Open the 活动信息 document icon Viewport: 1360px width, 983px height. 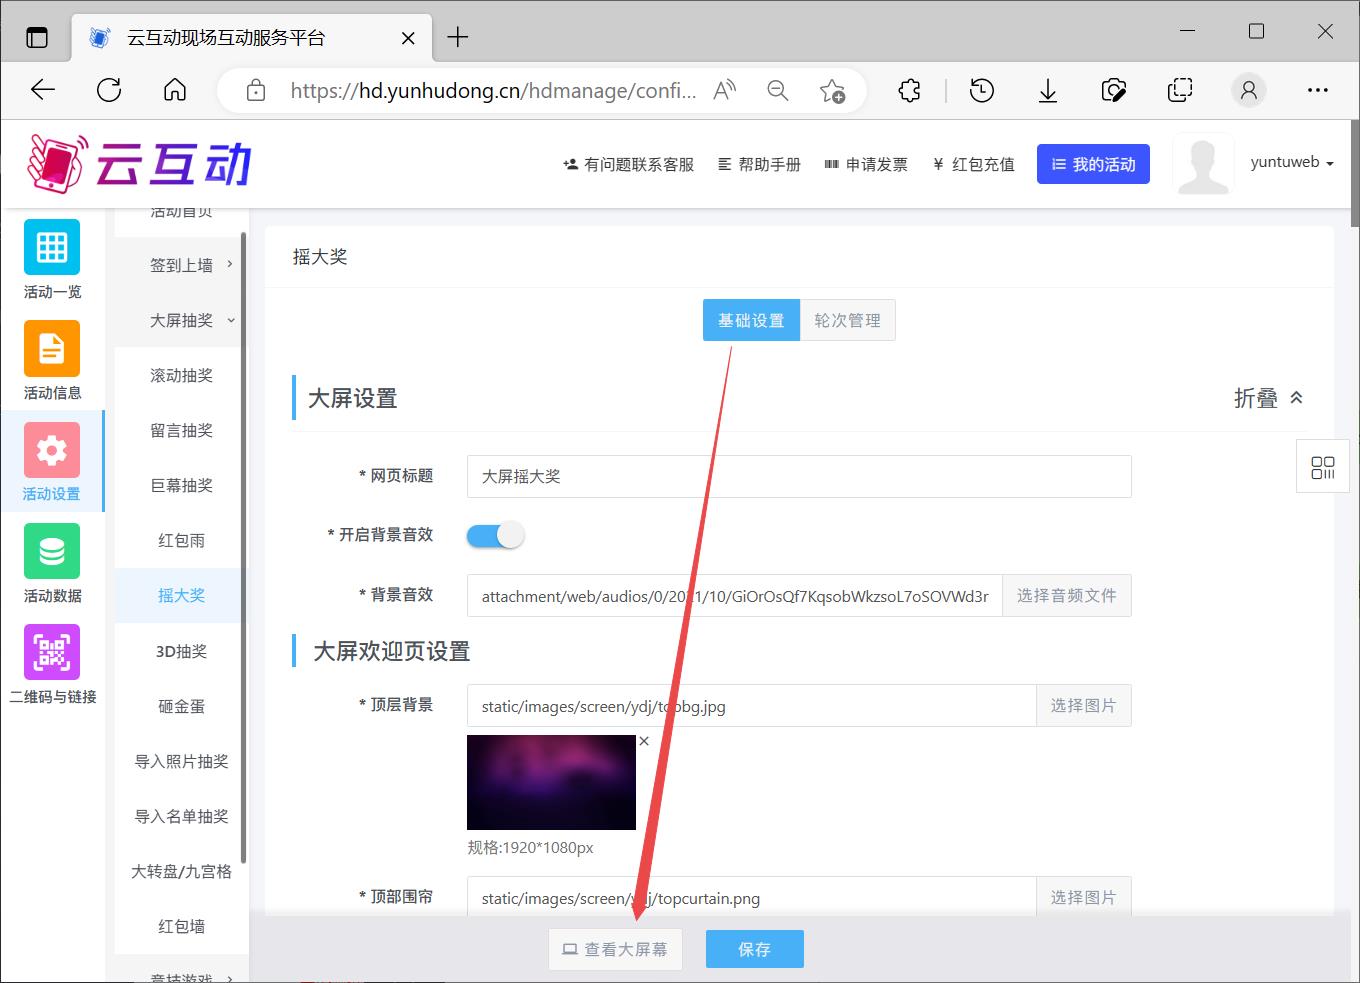[x=52, y=348]
